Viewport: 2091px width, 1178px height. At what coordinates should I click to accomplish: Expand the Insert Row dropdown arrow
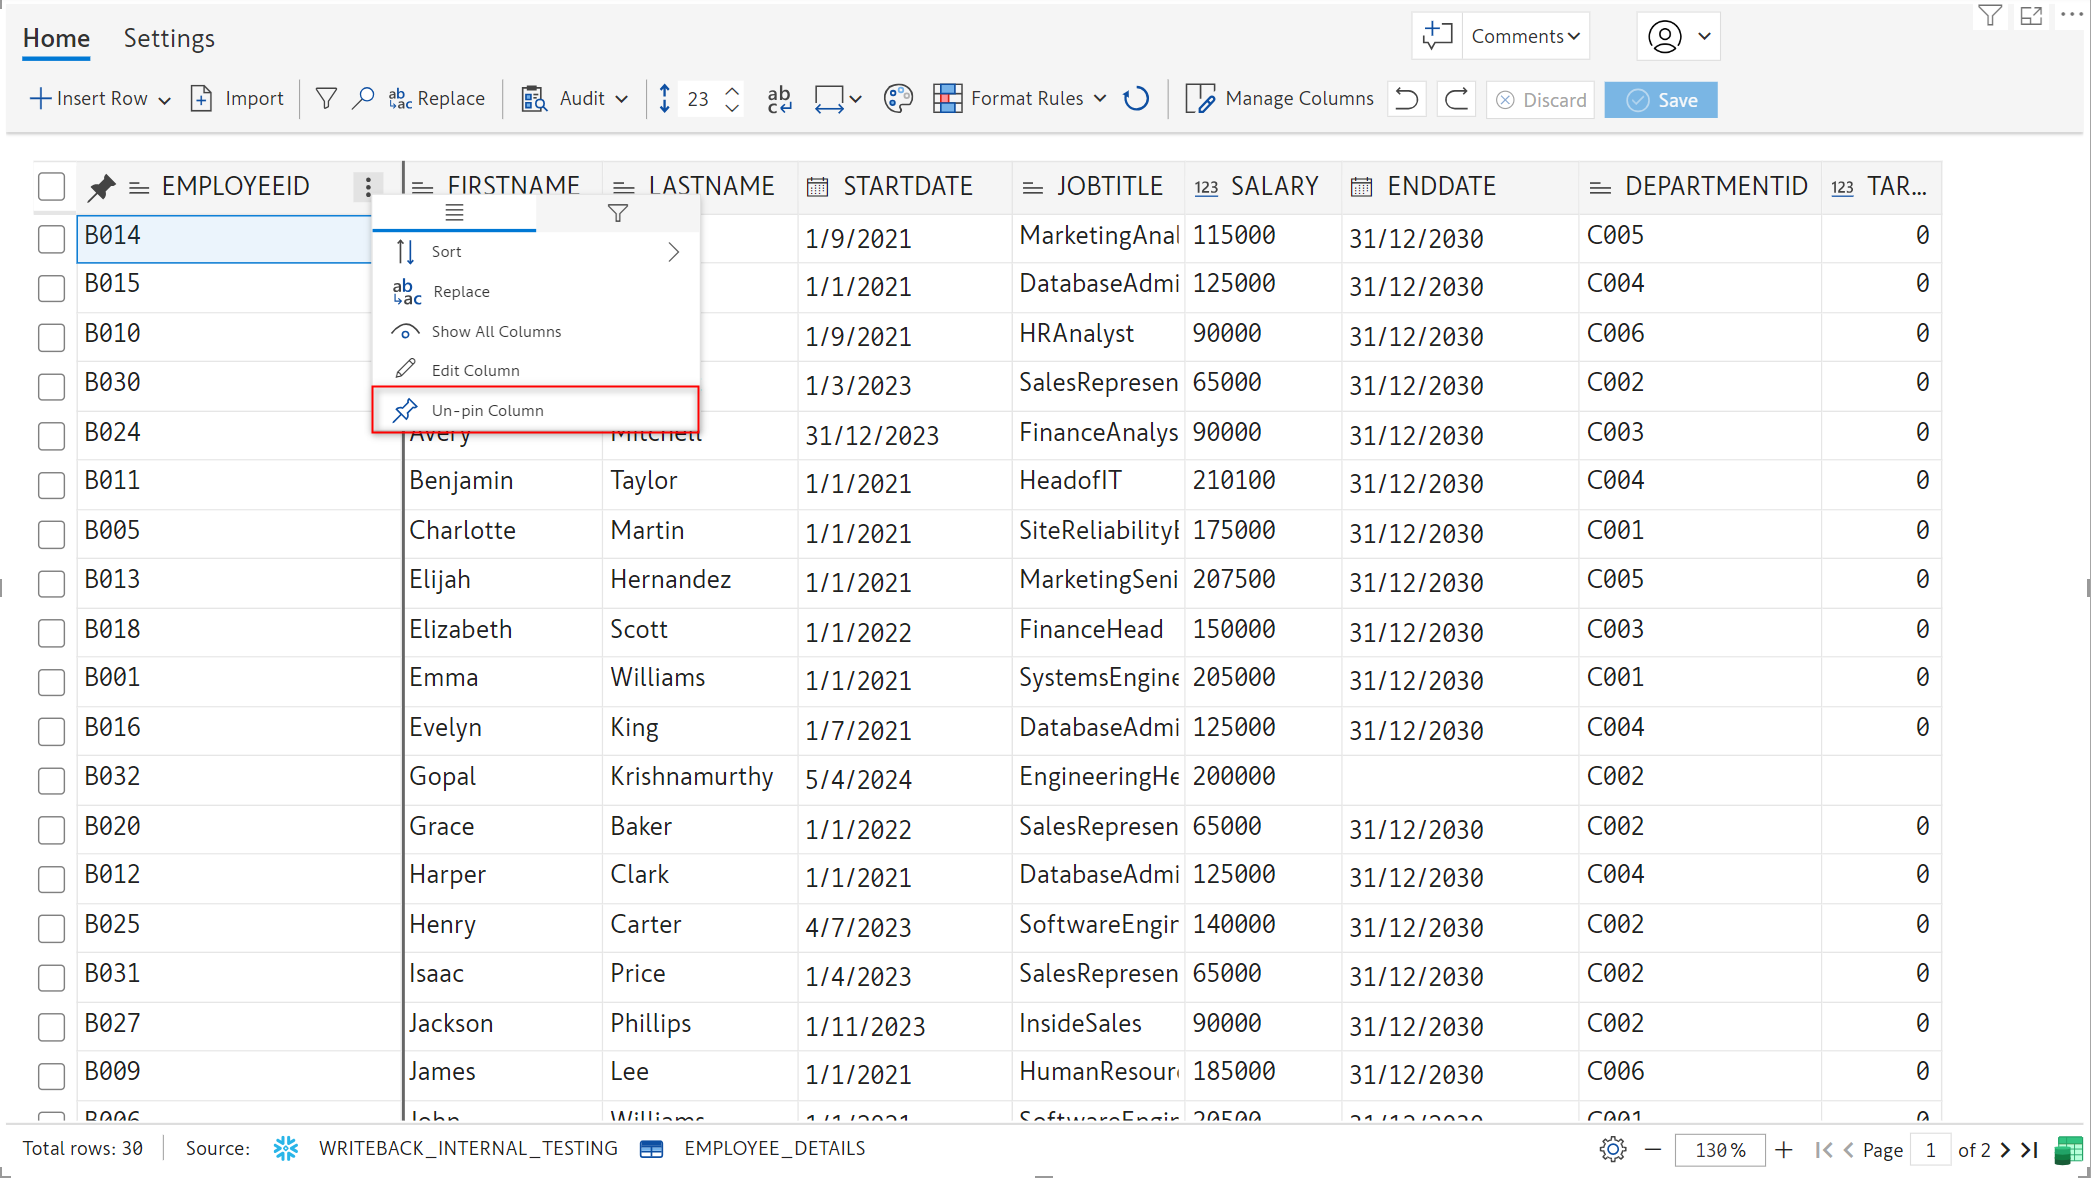(165, 100)
